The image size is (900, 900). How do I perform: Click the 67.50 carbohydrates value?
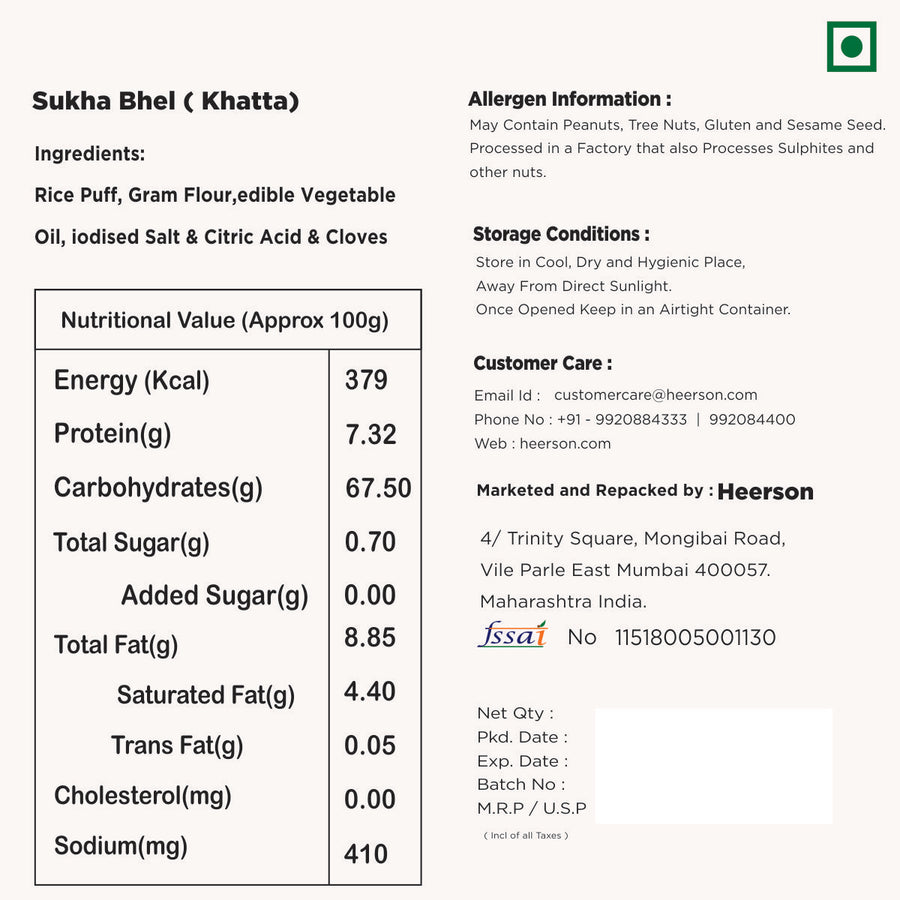pos(378,488)
